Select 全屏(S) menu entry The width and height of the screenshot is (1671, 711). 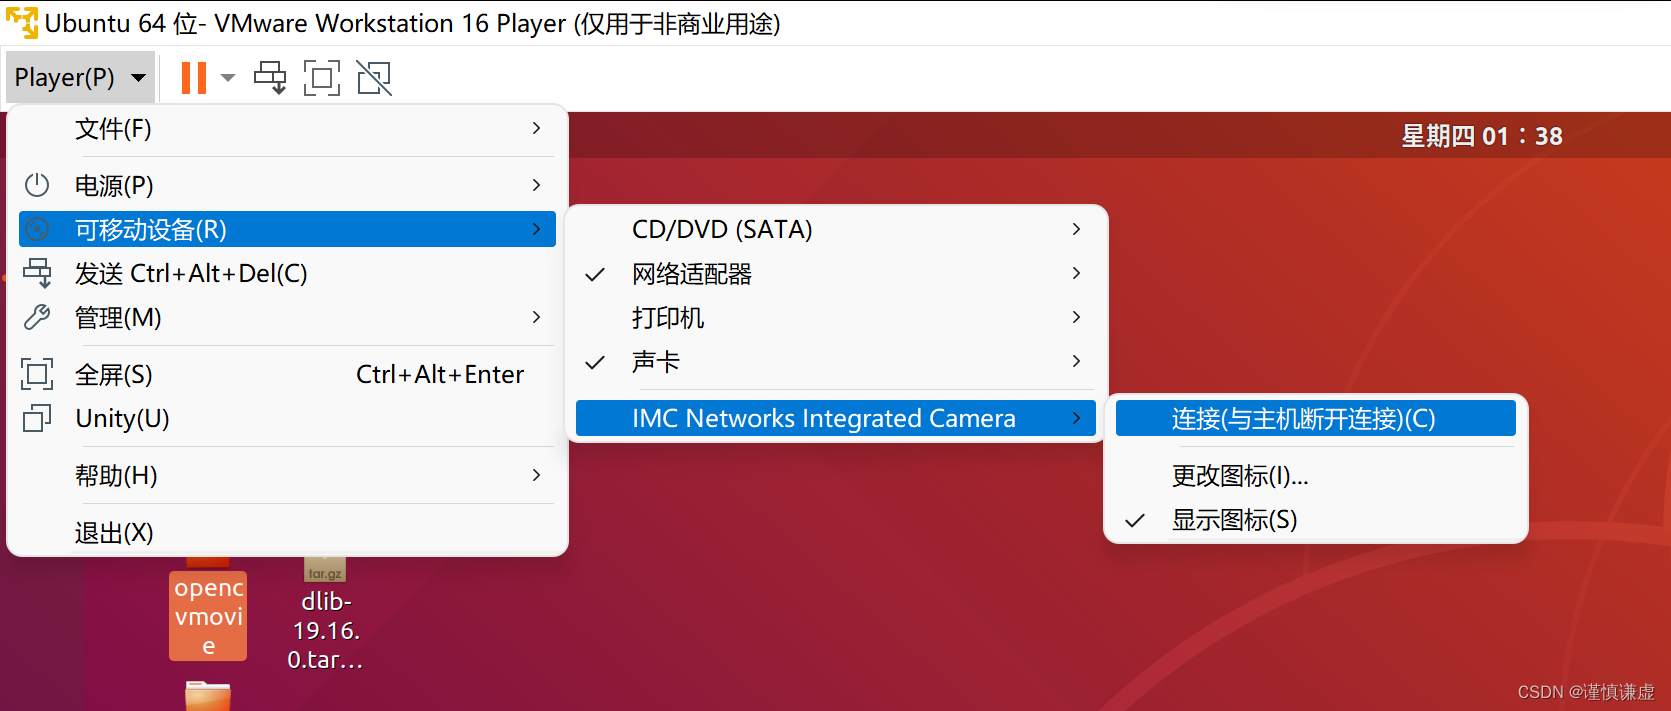(287, 374)
